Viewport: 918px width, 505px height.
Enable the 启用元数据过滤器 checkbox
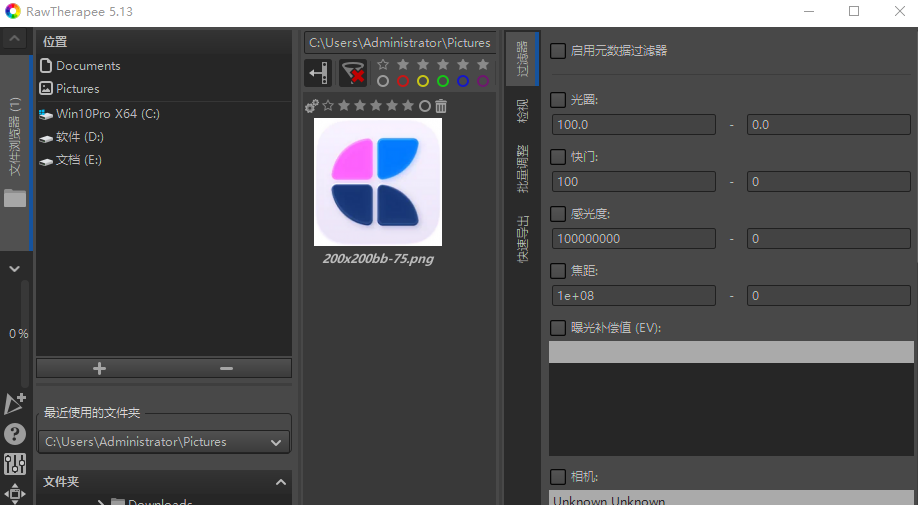(x=558, y=51)
